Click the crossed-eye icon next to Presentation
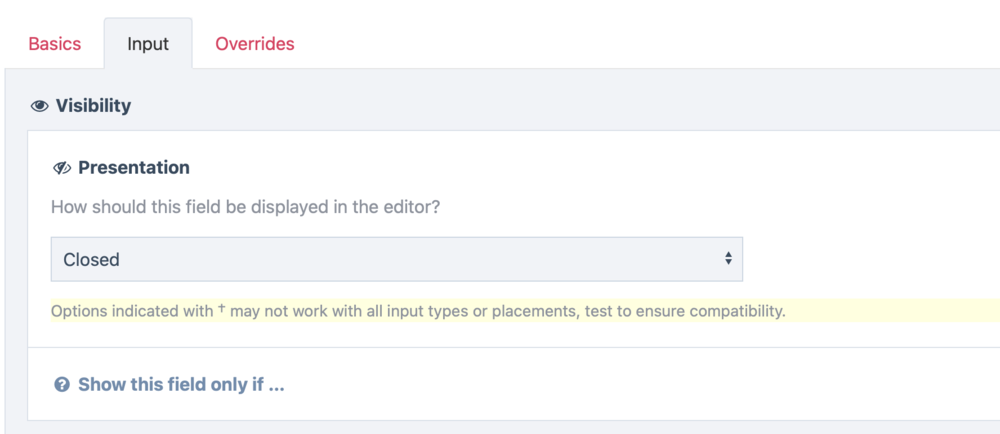 coord(62,168)
